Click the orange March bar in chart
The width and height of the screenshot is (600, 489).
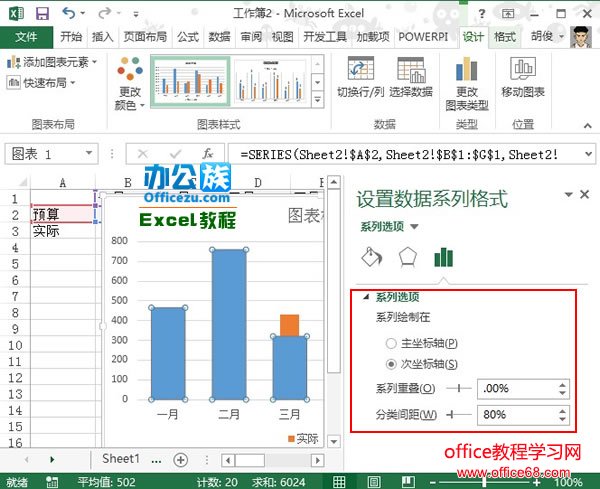[289, 325]
